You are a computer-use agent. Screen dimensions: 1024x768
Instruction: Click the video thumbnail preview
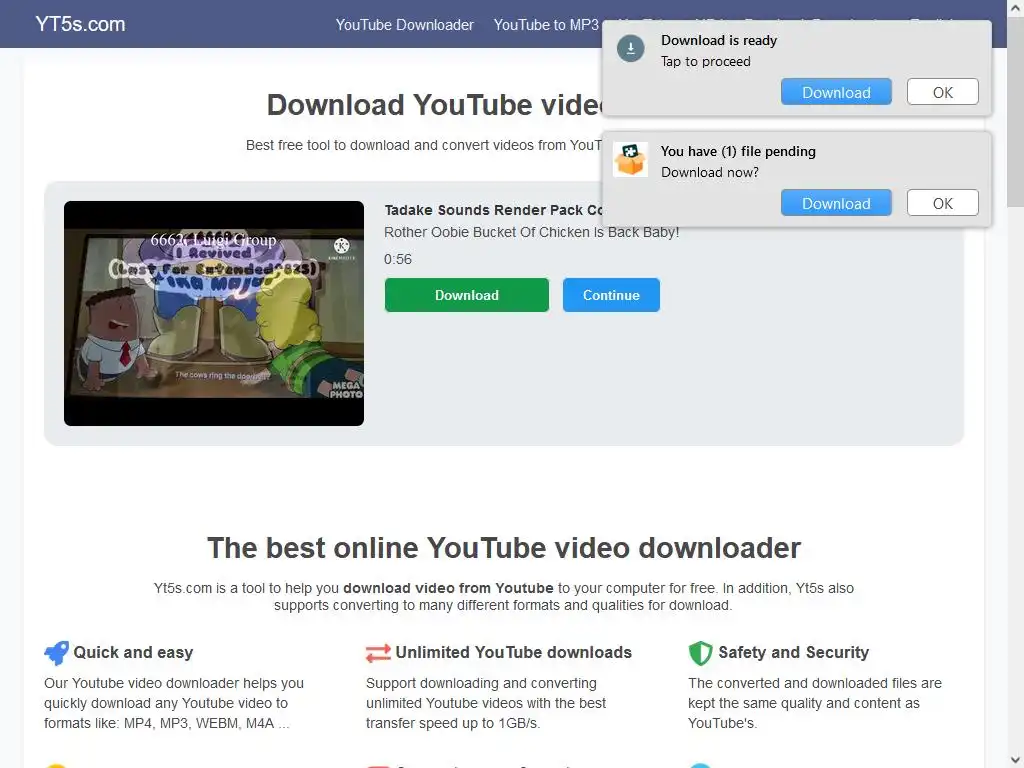click(214, 313)
